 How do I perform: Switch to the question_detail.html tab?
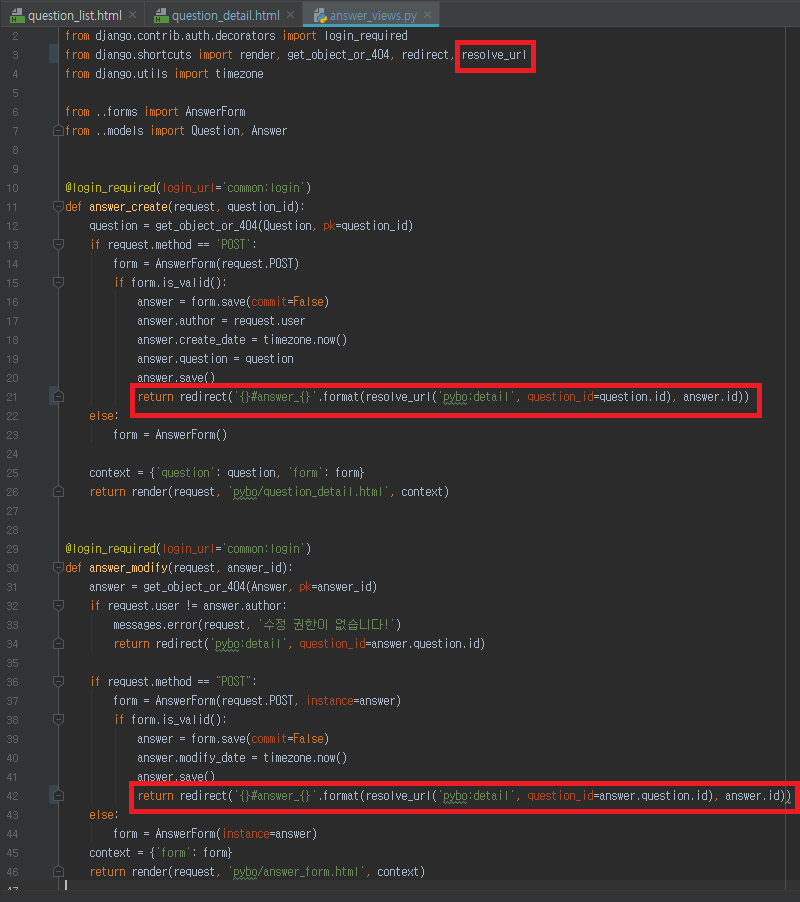[225, 15]
